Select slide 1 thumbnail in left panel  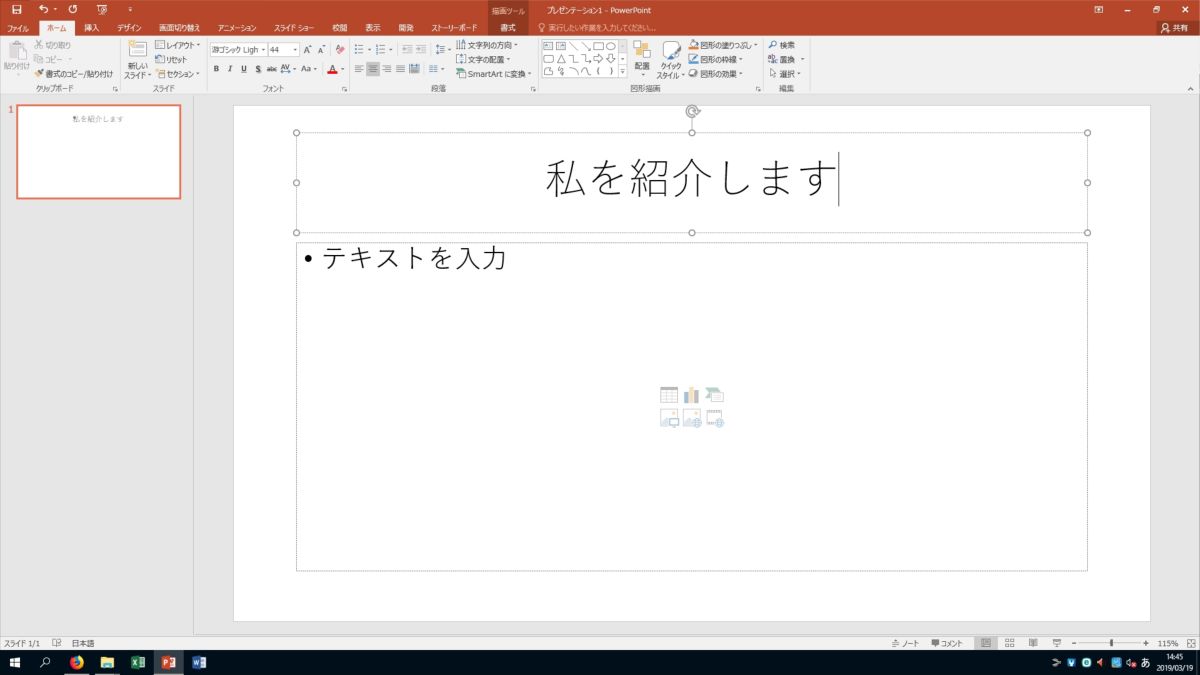point(99,151)
